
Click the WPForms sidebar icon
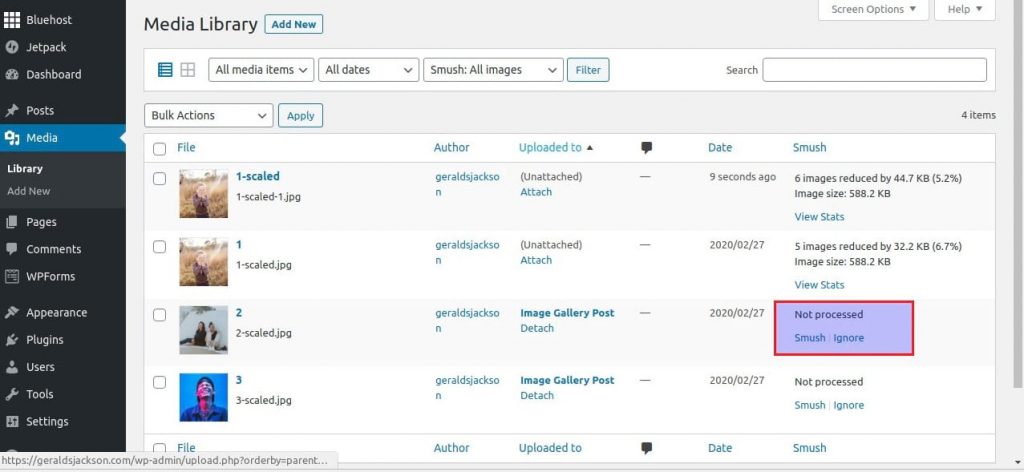[12, 276]
